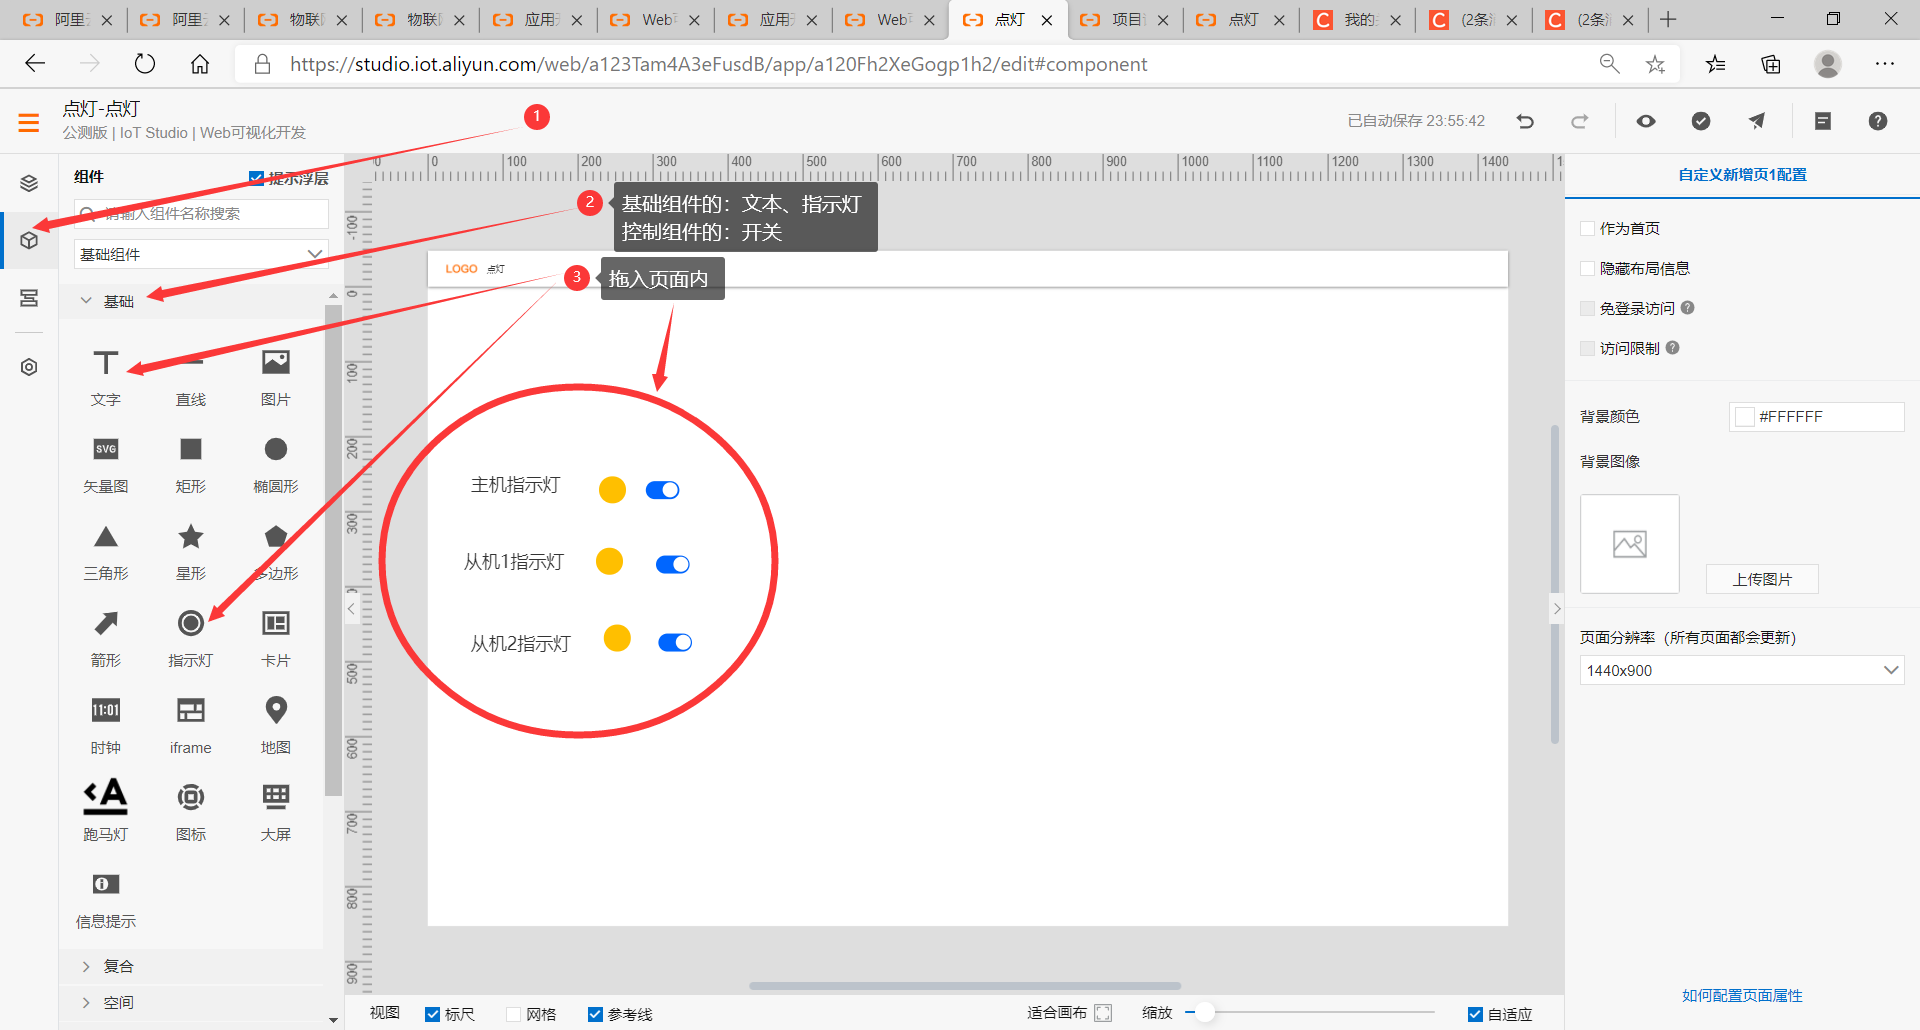Image resolution: width=1920 pixels, height=1030 pixels.
Task: Select the 星形 star component
Action: point(190,551)
